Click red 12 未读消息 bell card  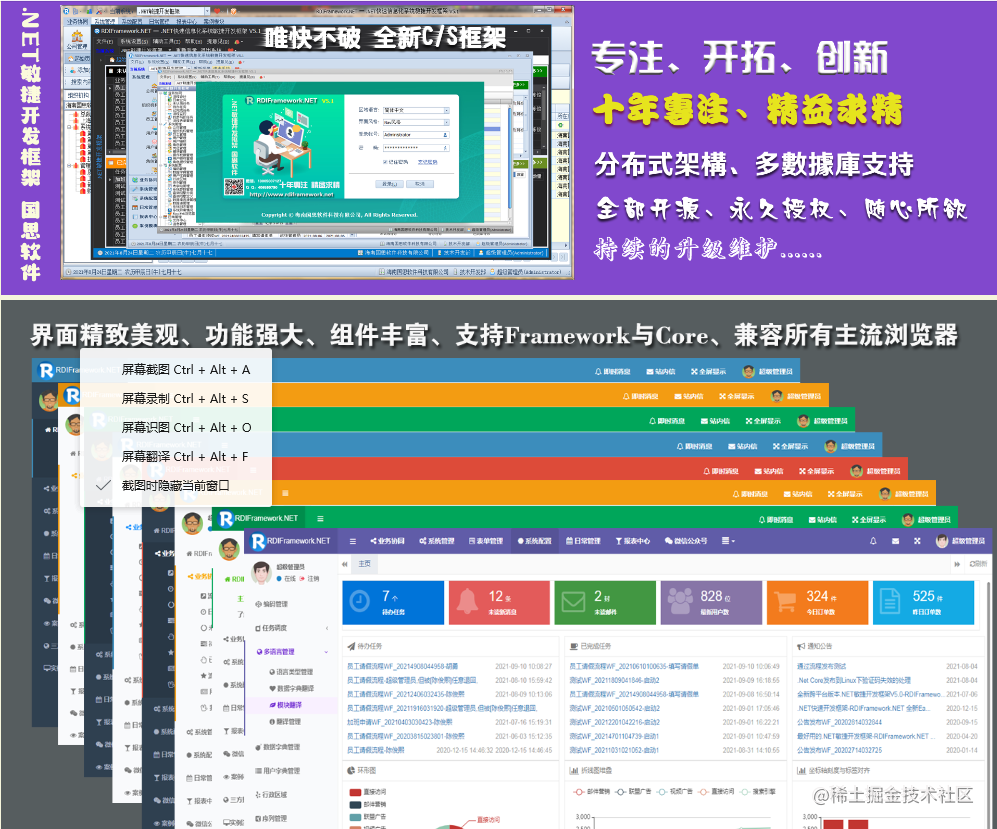pyautogui.click(x=499, y=602)
